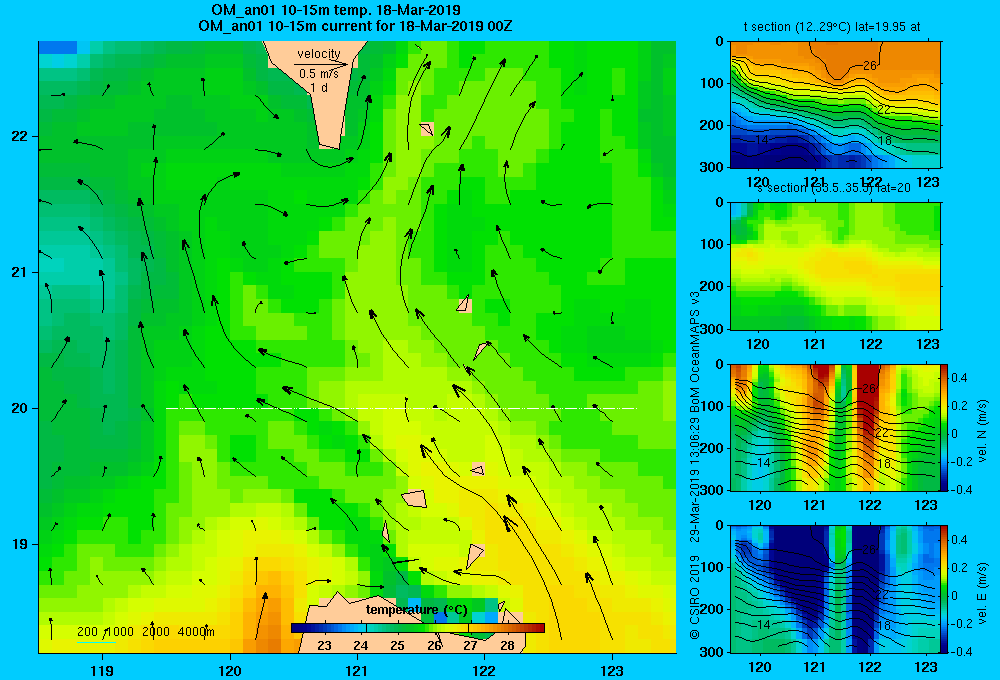This screenshot has width=1000, height=680.
Task: Click the "1000" depth contour legend value
Action: coord(119,632)
